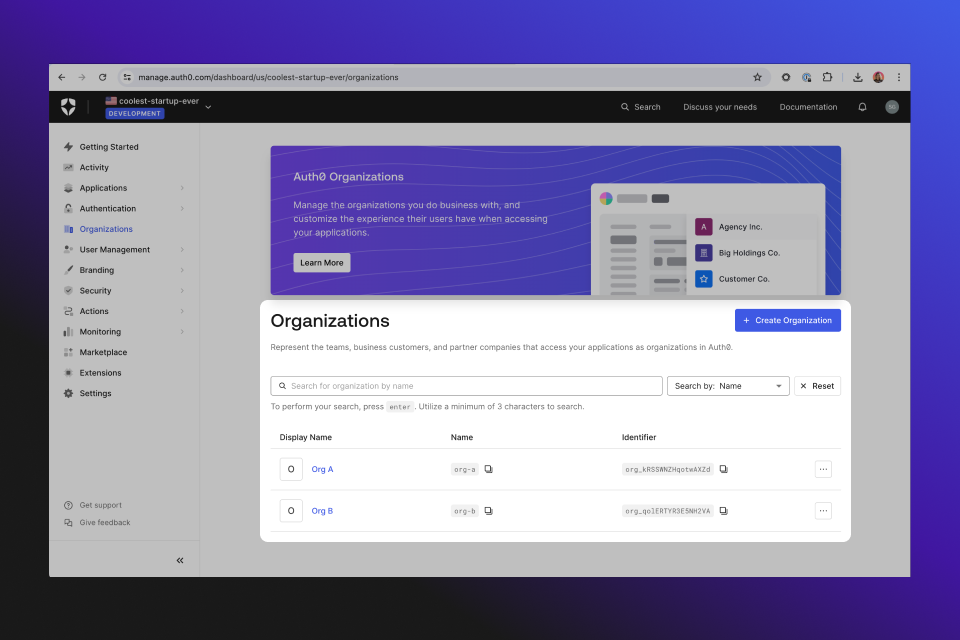960x640 pixels.
Task: Click Get support
Action: (100, 505)
